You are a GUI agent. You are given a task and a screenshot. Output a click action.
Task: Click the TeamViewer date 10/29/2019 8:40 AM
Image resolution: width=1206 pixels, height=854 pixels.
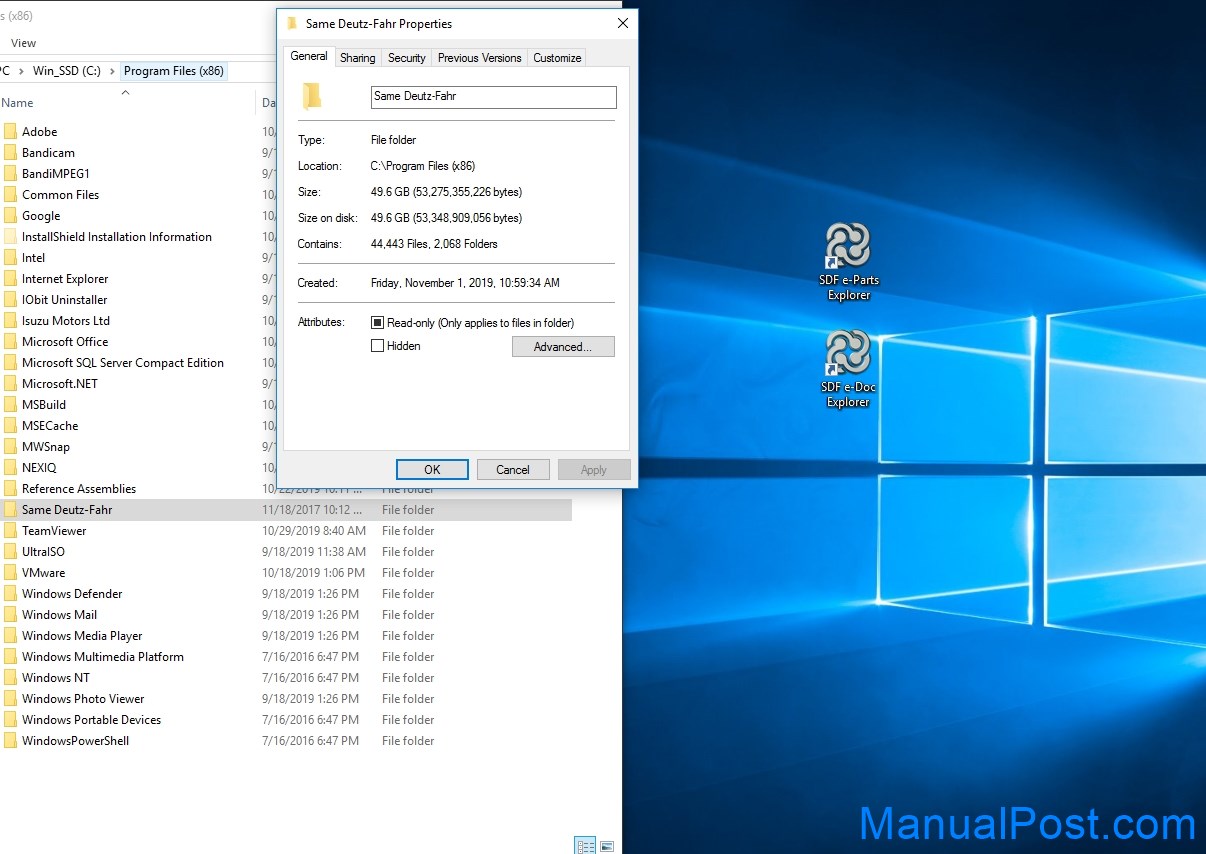pos(314,531)
